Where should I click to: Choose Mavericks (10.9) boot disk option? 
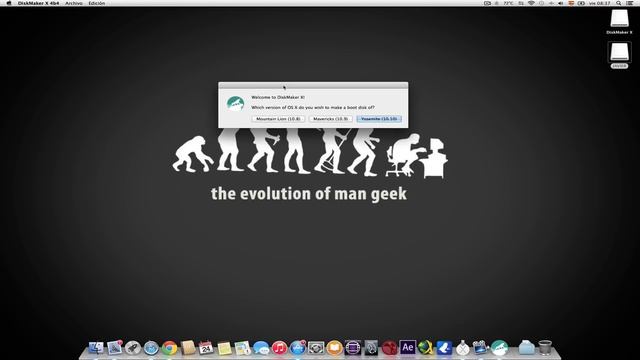[x=330, y=119]
